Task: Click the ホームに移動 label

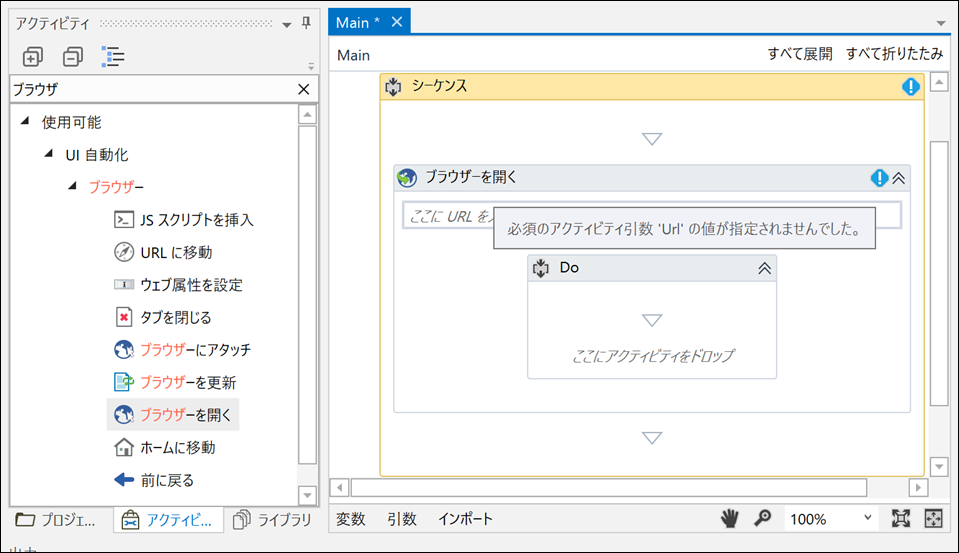Action: [177, 448]
